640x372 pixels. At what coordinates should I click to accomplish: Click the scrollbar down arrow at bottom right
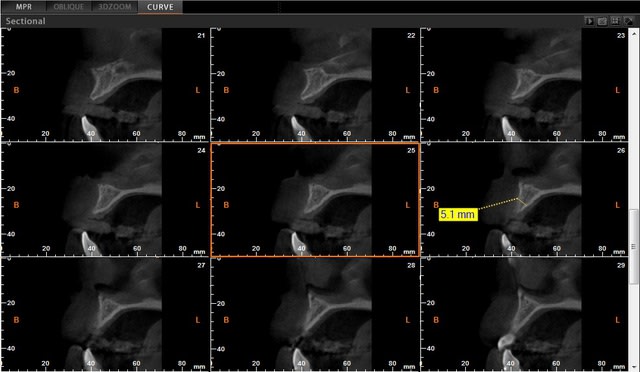coord(634,367)
